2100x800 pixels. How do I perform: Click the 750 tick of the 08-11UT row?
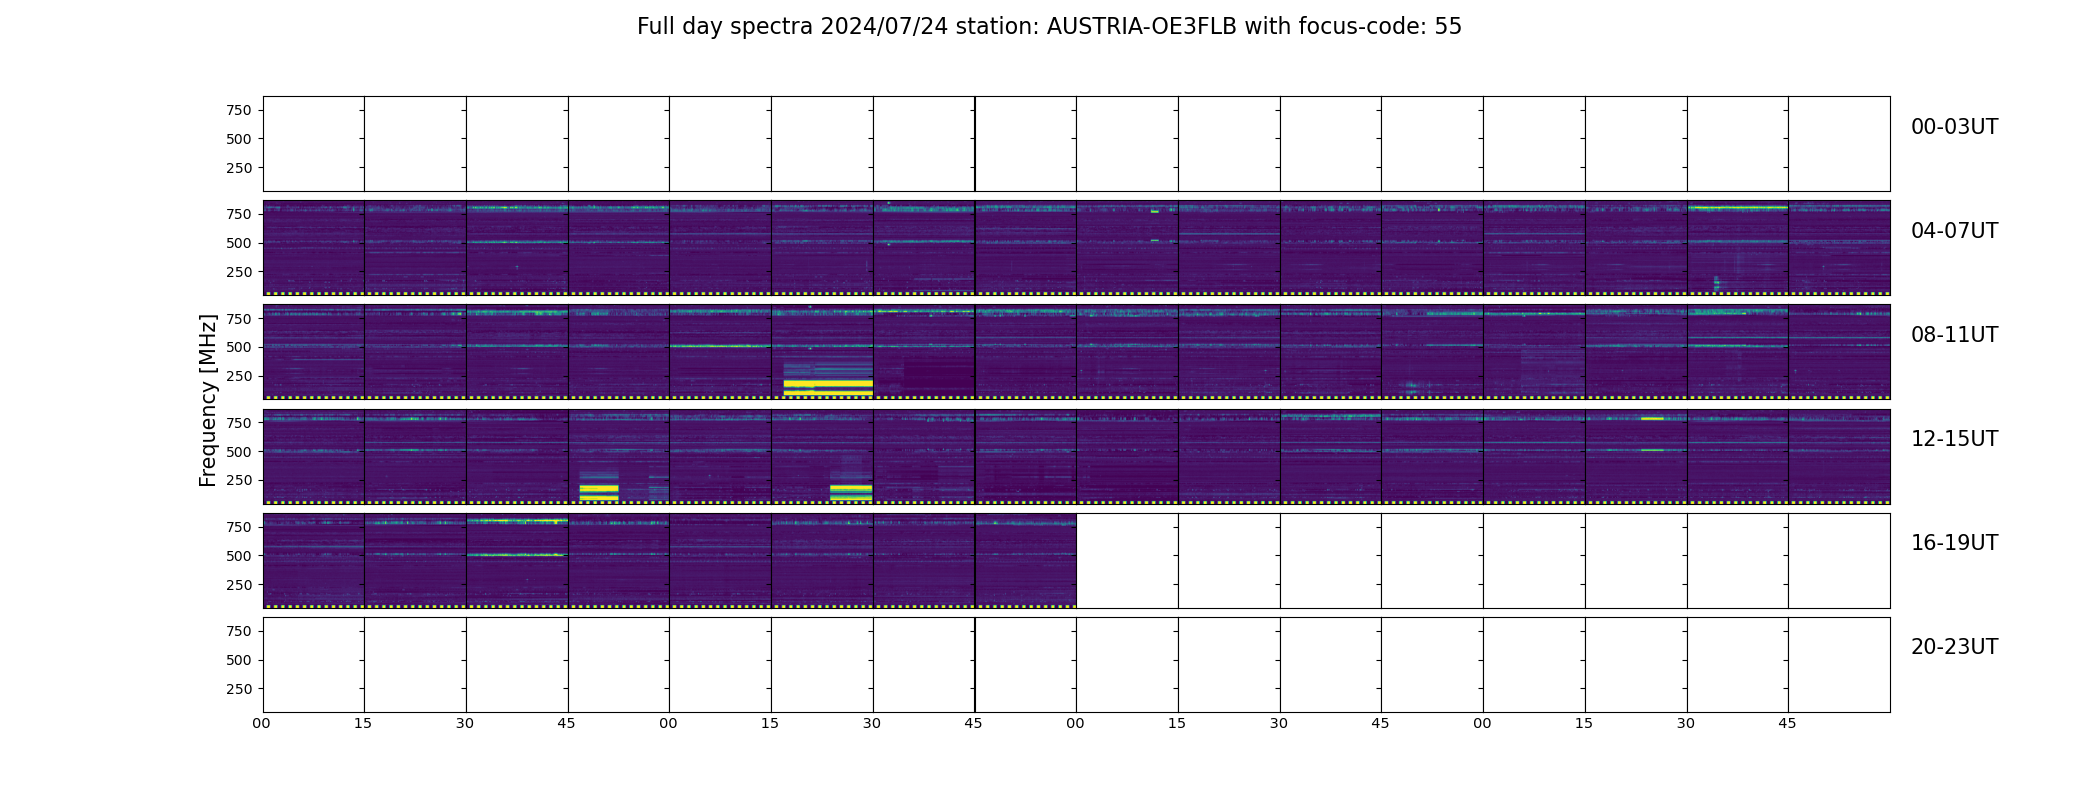[239, 319]
